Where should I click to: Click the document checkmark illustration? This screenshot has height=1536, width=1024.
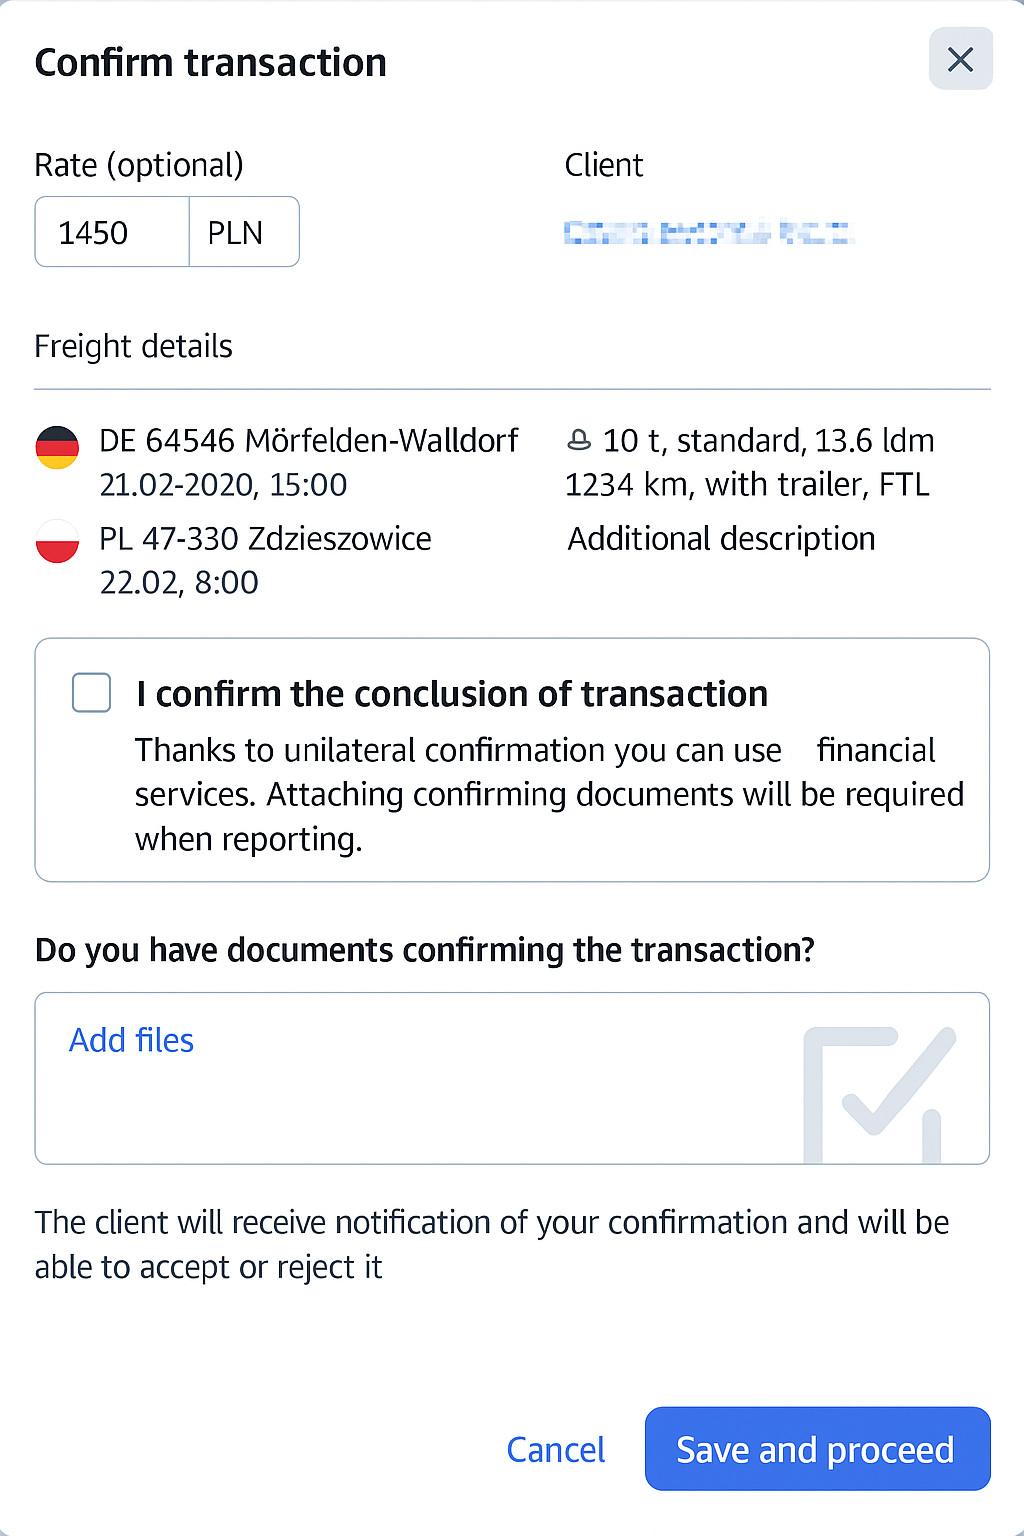(x=878, y=1092)
